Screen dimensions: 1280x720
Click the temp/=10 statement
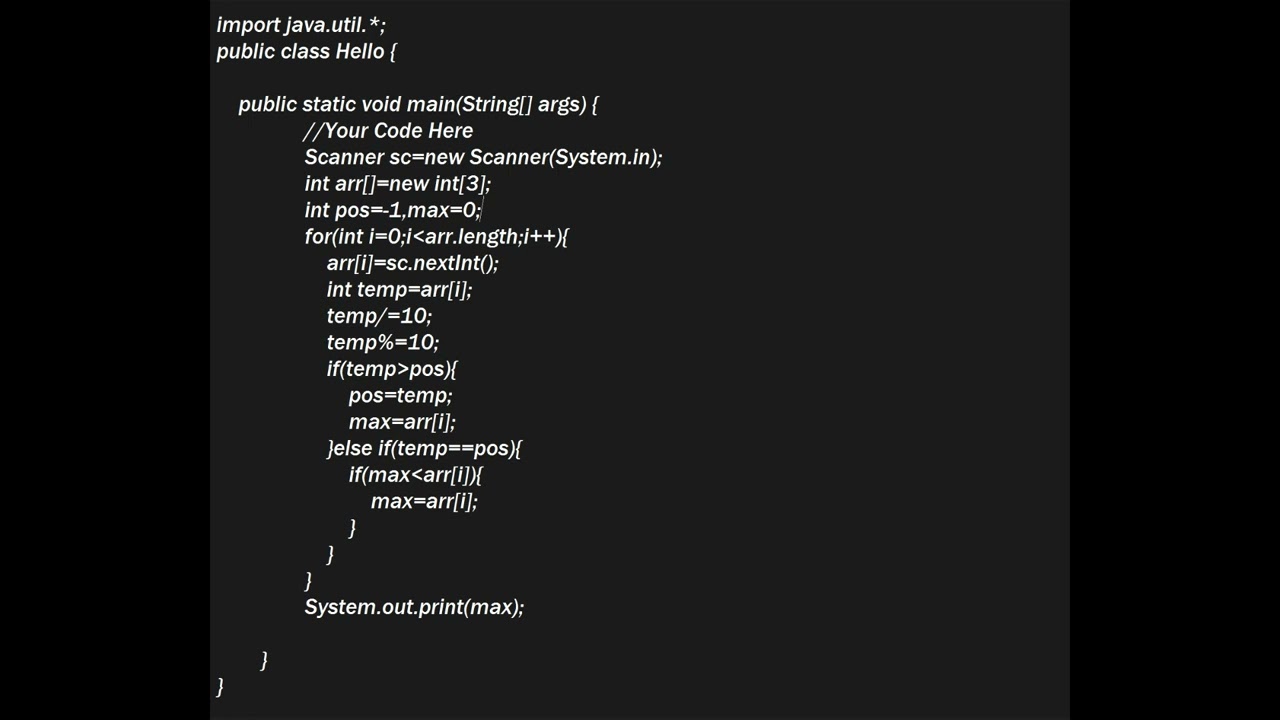click(x=379, y=317)
